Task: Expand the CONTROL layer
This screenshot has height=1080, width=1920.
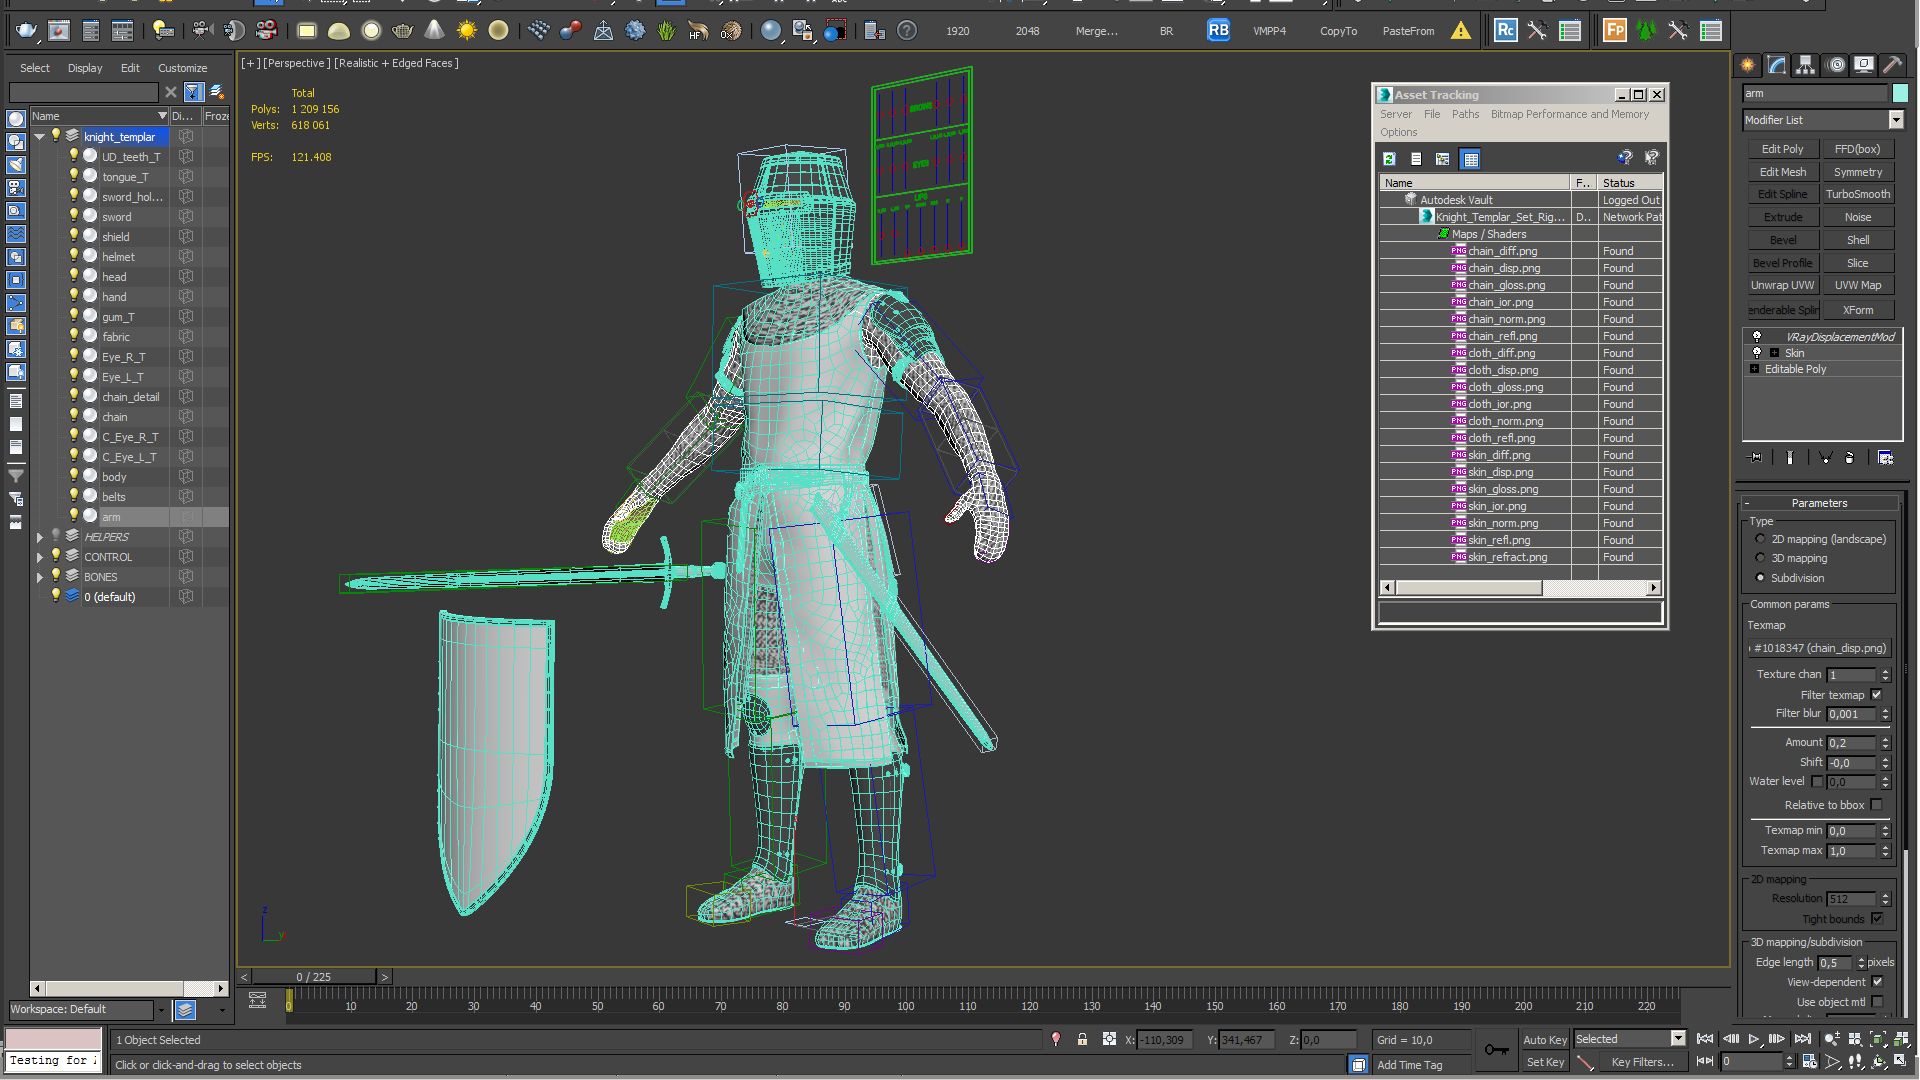Action: pos(40,557)
